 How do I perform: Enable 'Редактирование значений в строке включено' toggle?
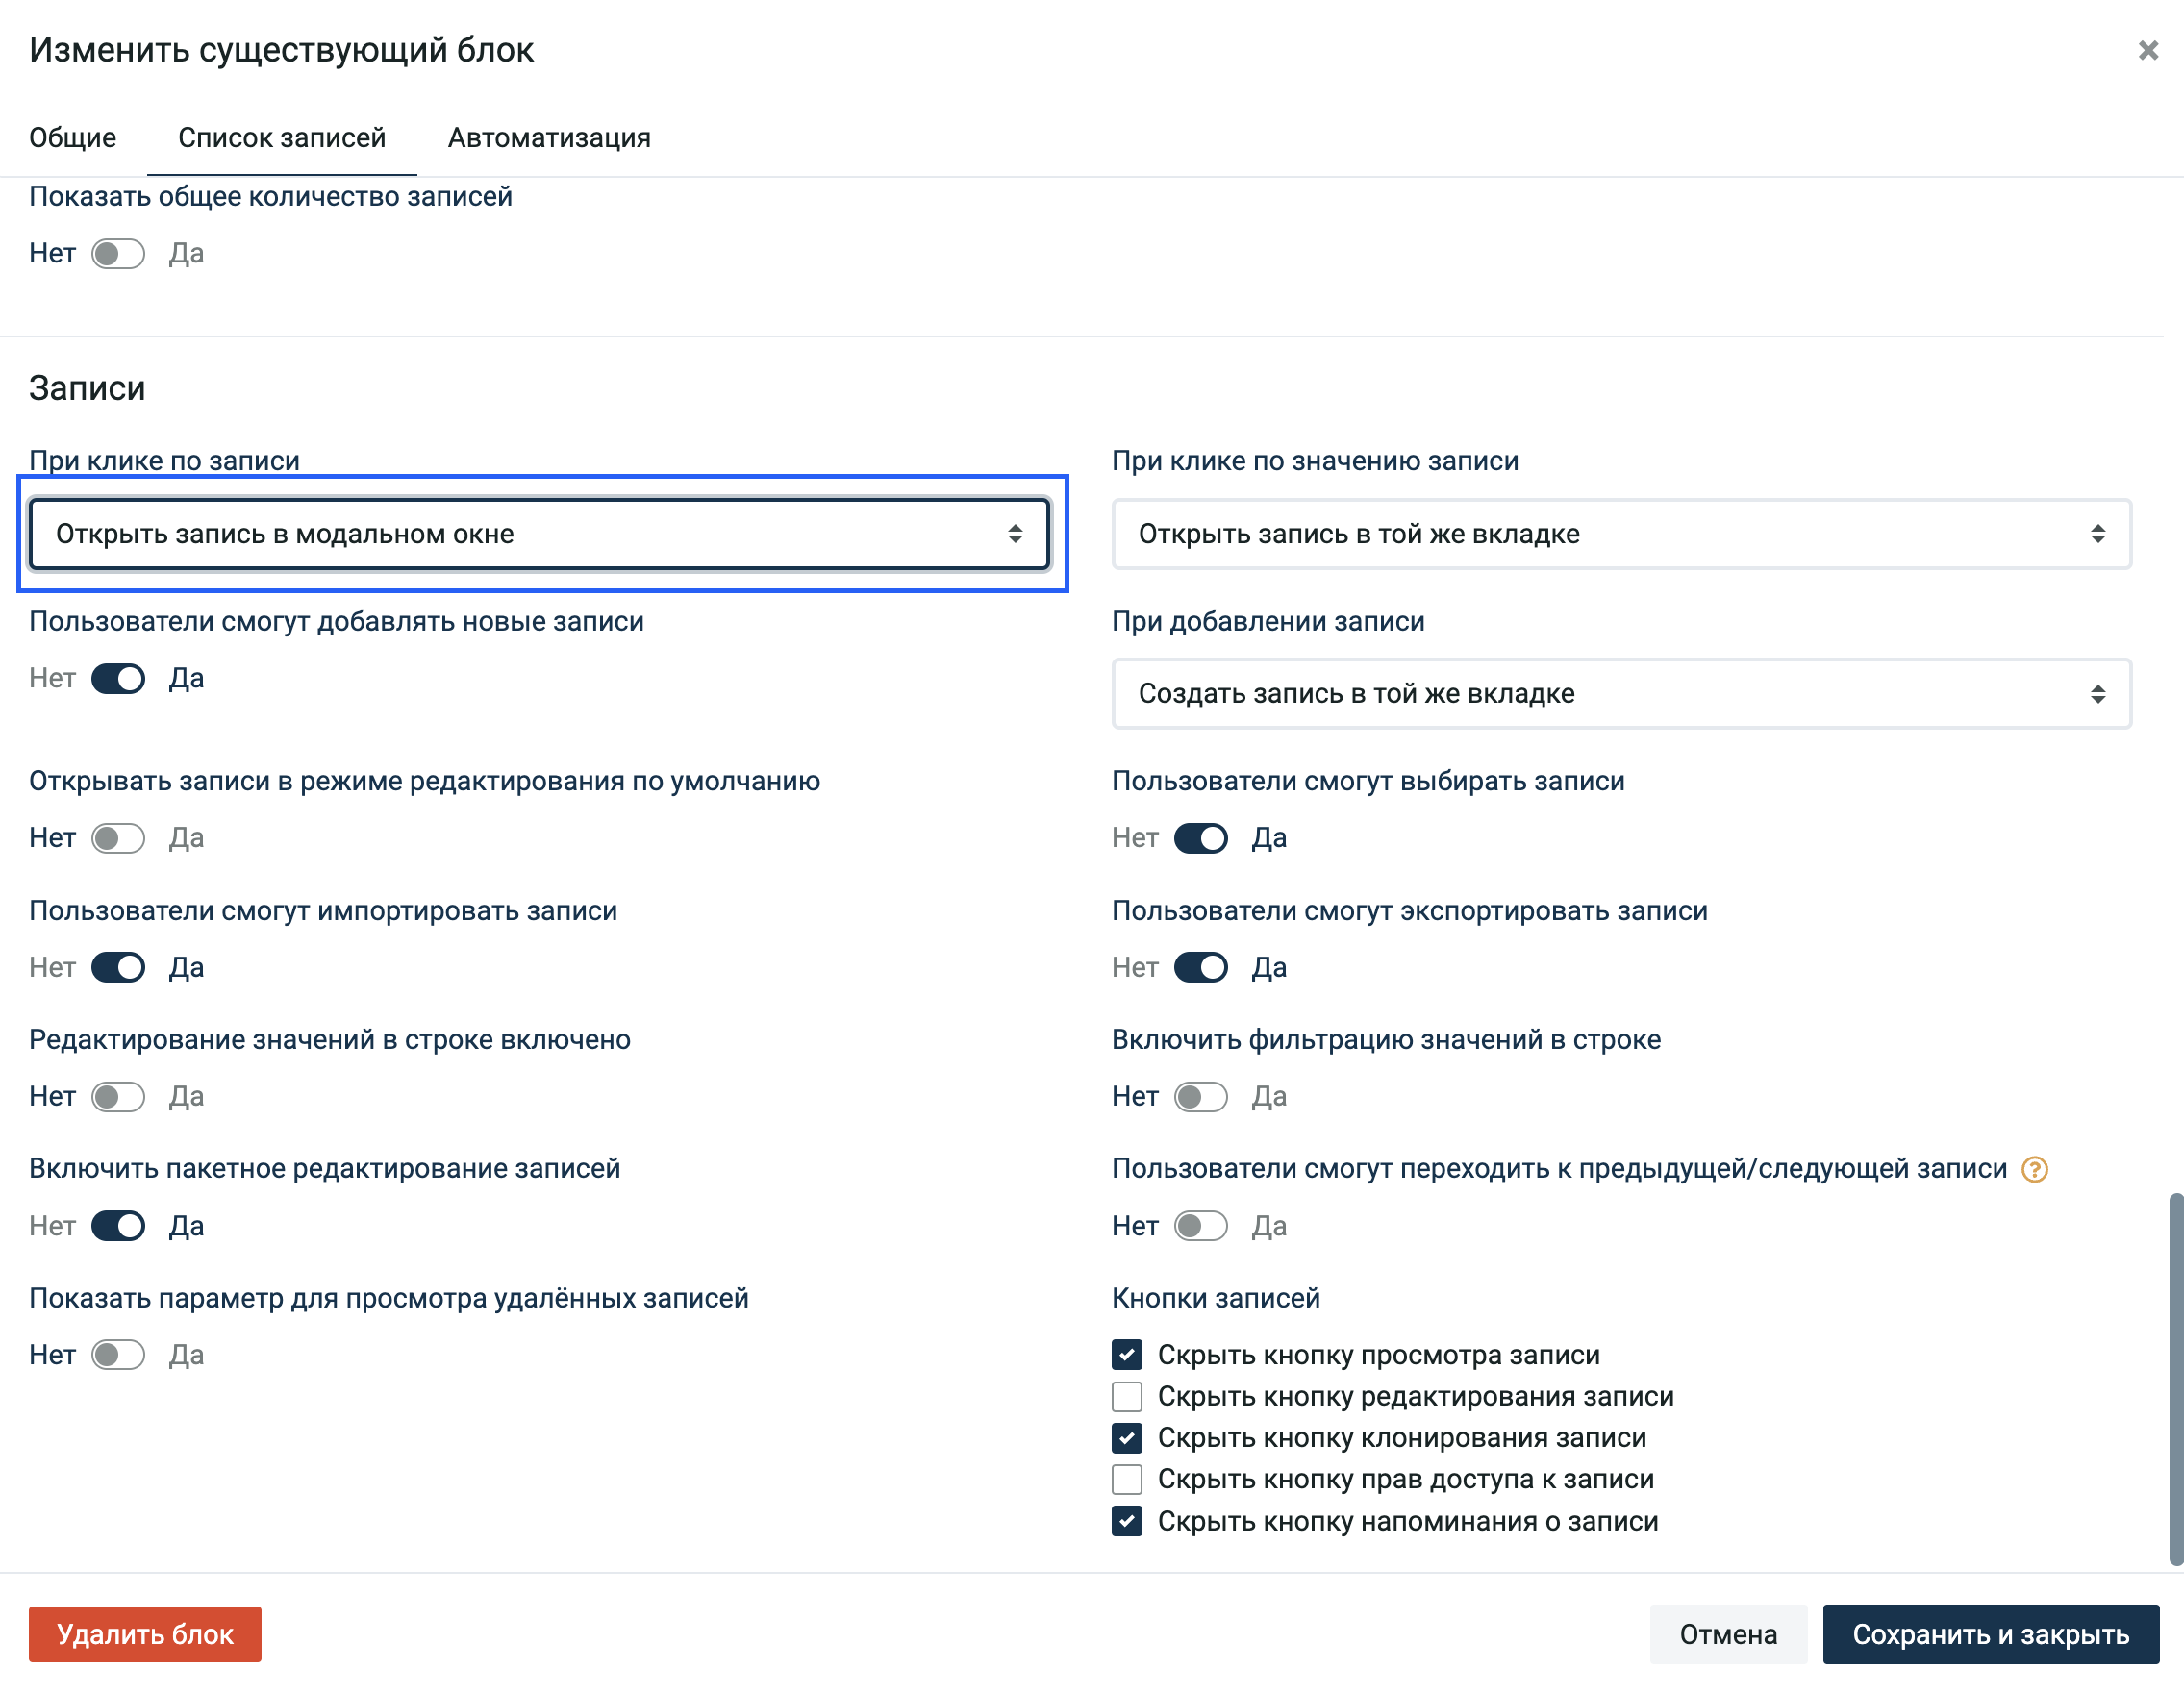118,1097
